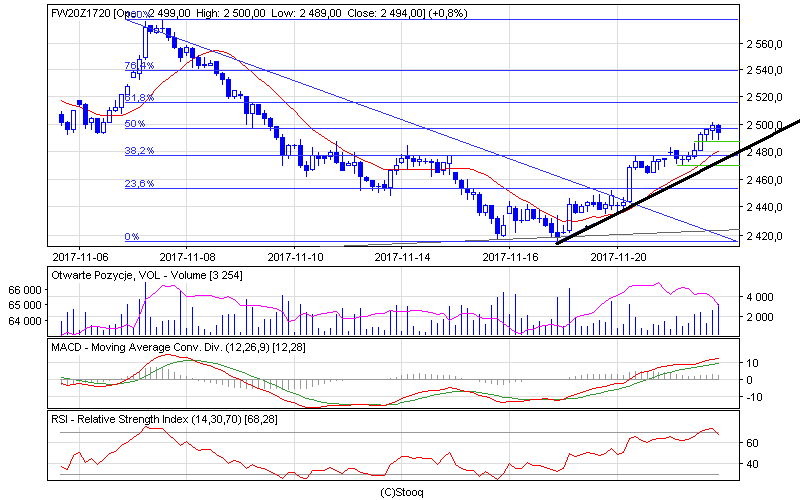Click the (C)Stooq copyright text
This screenshot has height=500, width=800.
[x=402, y=492]
